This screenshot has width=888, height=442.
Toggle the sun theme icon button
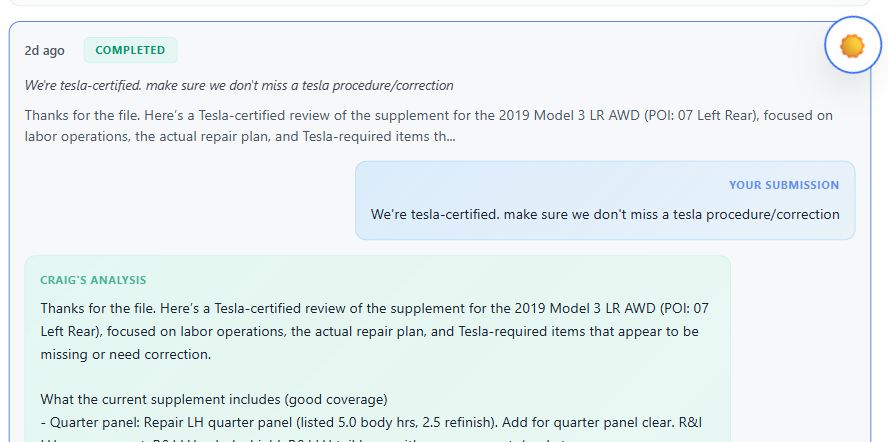click(x=852, y=46)
